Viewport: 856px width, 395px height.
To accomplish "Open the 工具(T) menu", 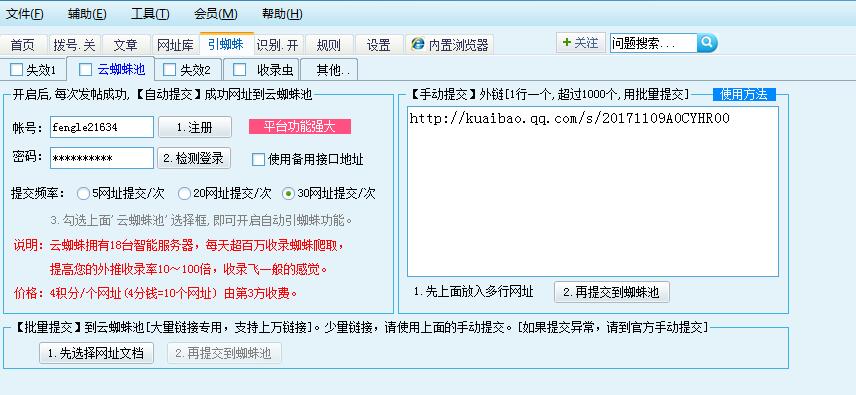I will [150, 14].
